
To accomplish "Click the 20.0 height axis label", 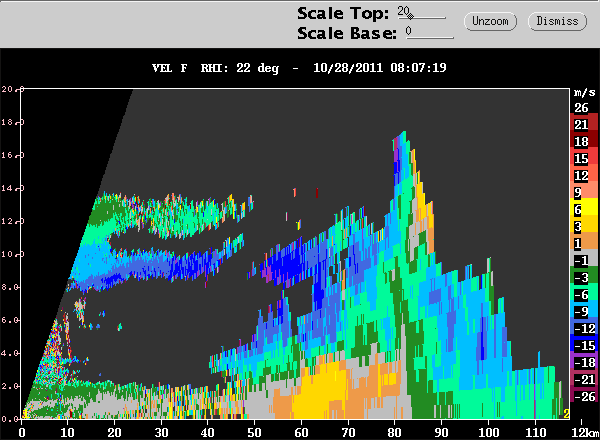I will click(13, 89).
